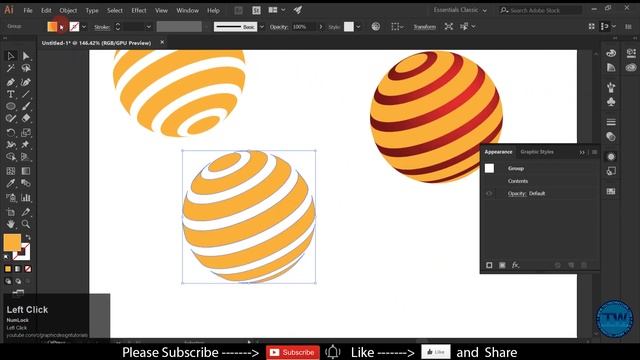Select the Line Segment tool
640x360 pixels.
(x=26, y=94)
